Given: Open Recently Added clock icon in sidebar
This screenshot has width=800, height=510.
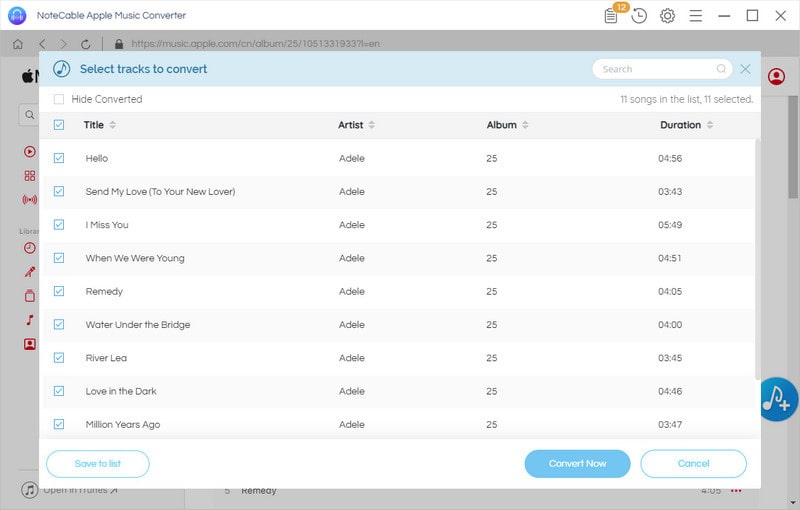Looking at the screenshot, I should [x=30, y=248].
